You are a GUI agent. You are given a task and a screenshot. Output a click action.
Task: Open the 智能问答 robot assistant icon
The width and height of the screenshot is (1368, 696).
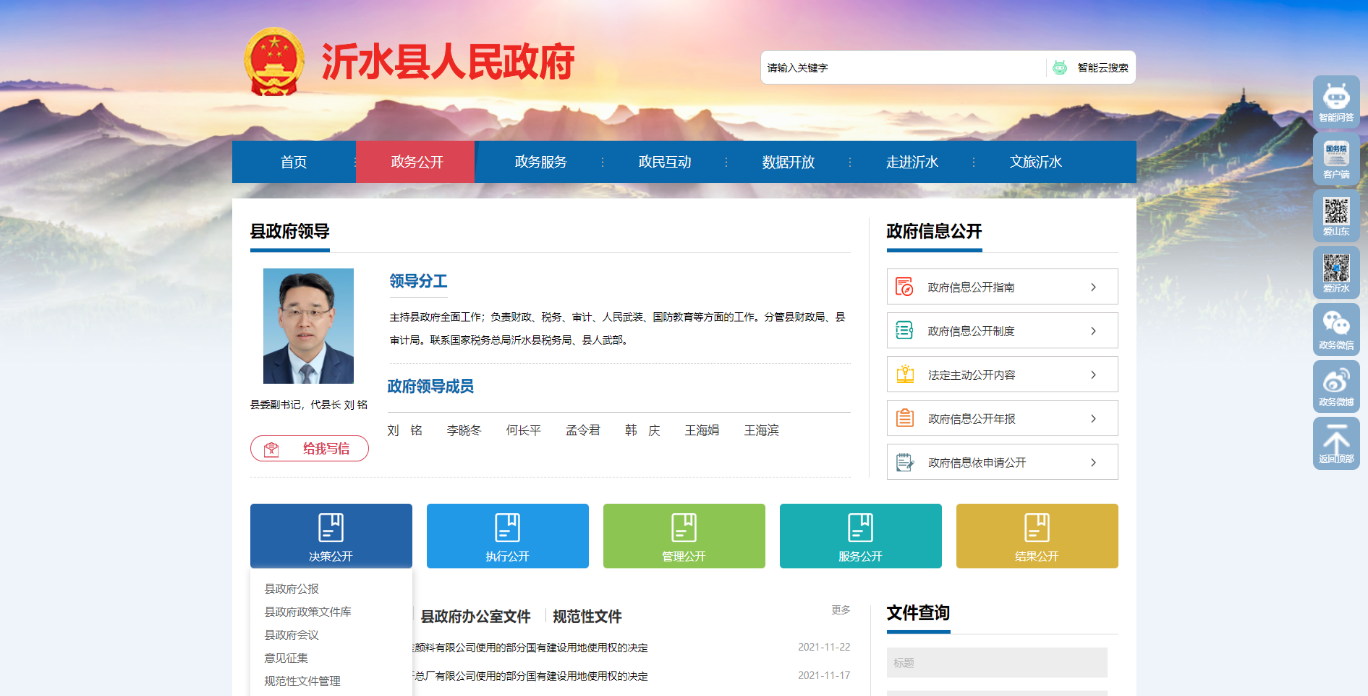pos(1335,101)
